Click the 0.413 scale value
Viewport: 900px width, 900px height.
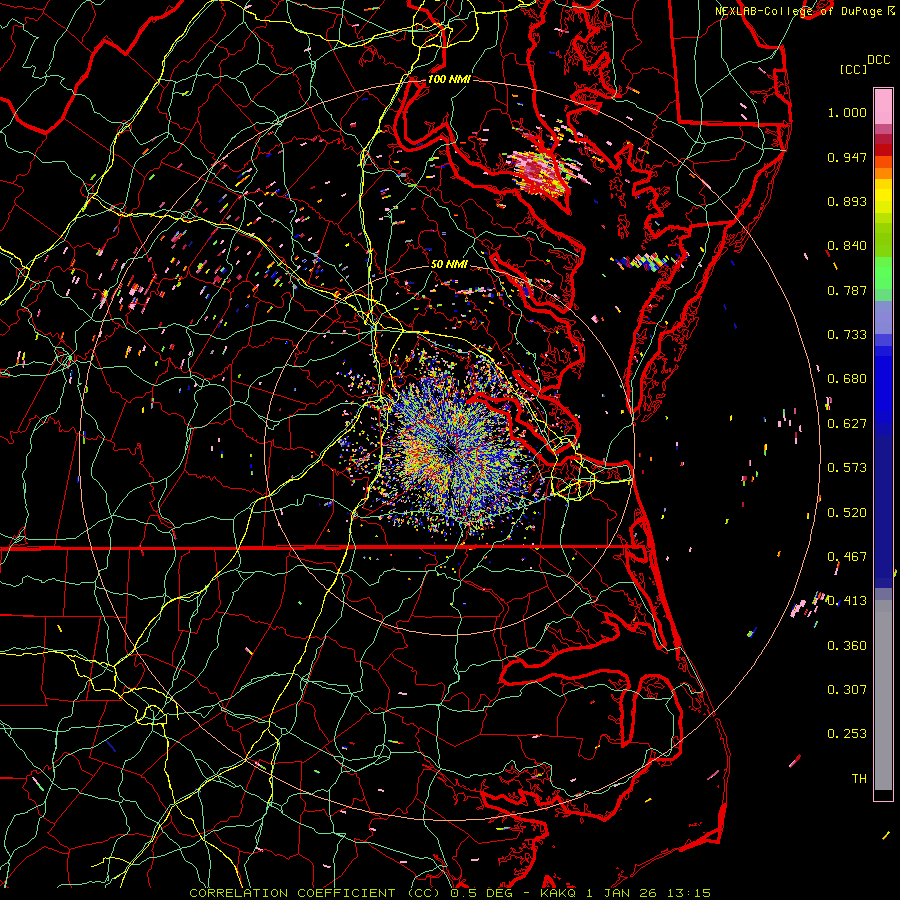pyautogui.click(x=847, y=601)
